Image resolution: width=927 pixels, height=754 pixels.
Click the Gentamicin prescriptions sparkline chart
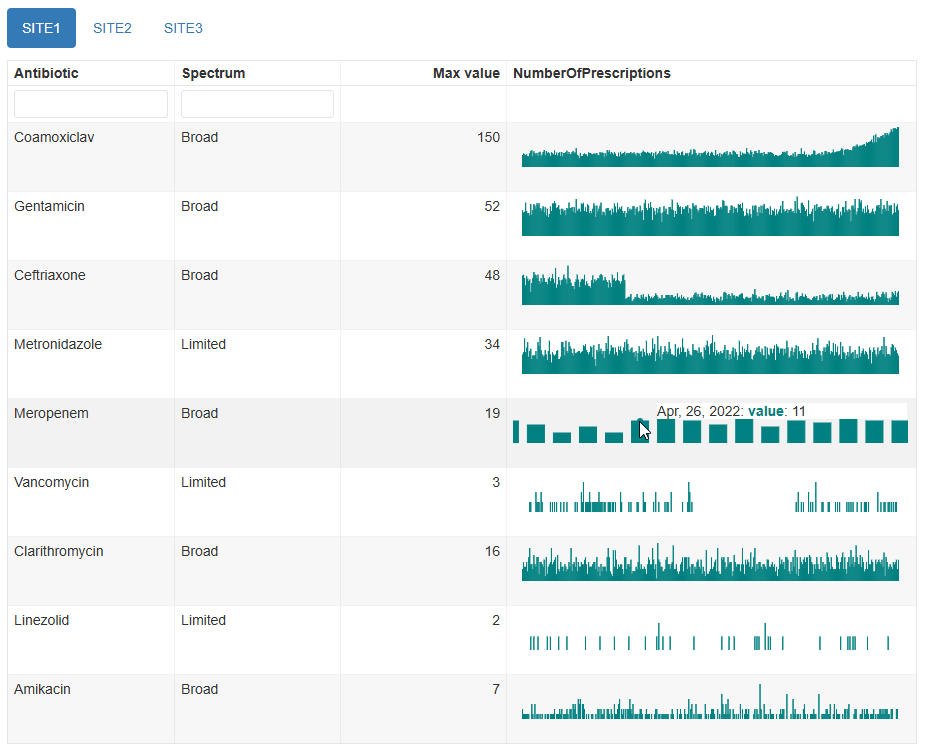click(x=710, y=219)
